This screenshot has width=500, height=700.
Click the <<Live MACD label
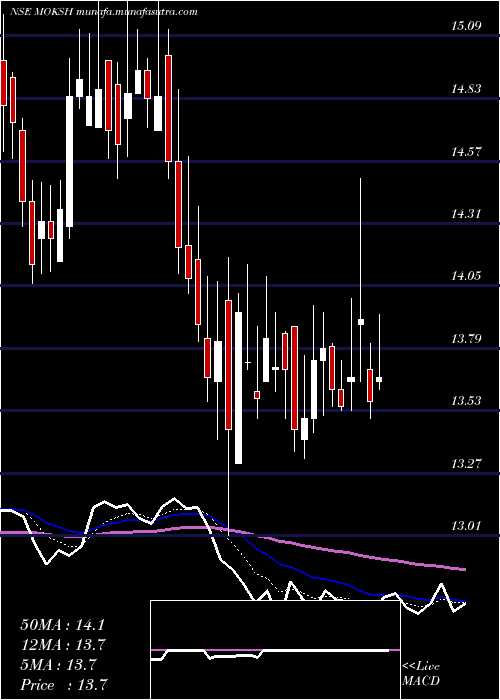tap(421, 674)
